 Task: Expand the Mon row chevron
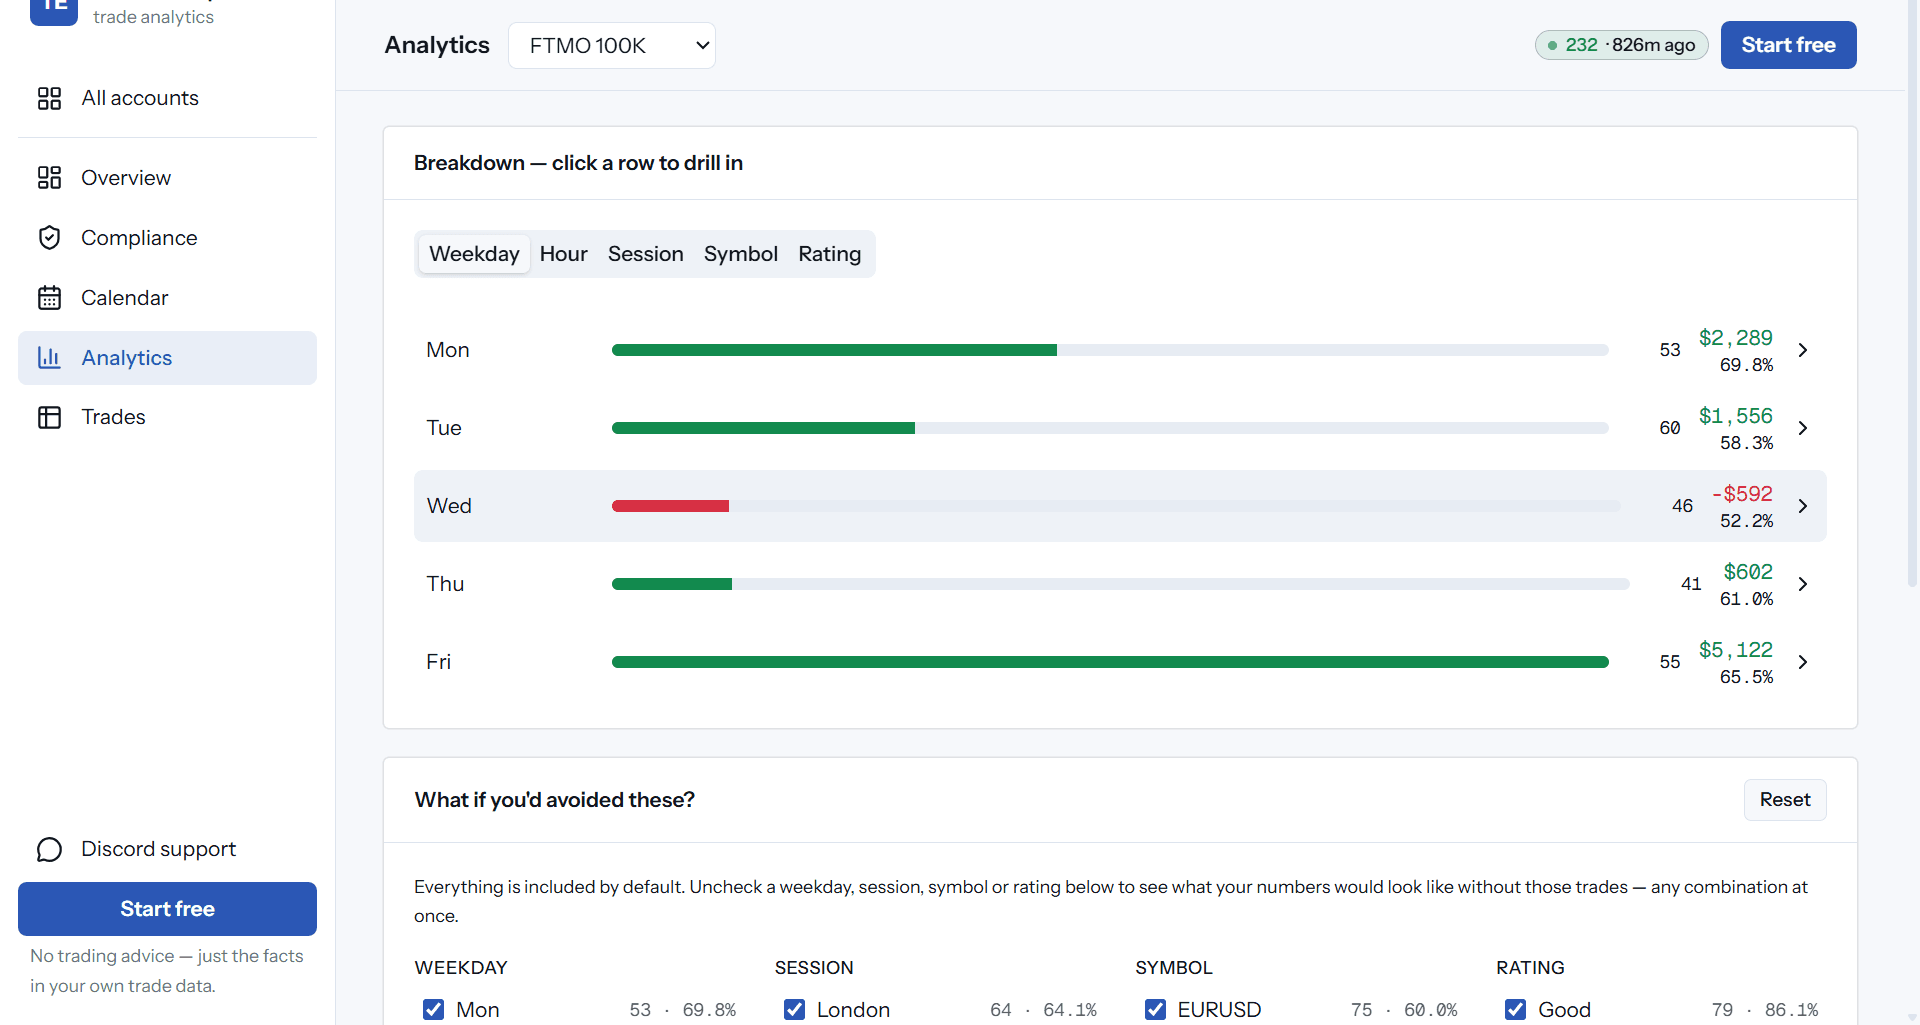(x=1802, y=350)
